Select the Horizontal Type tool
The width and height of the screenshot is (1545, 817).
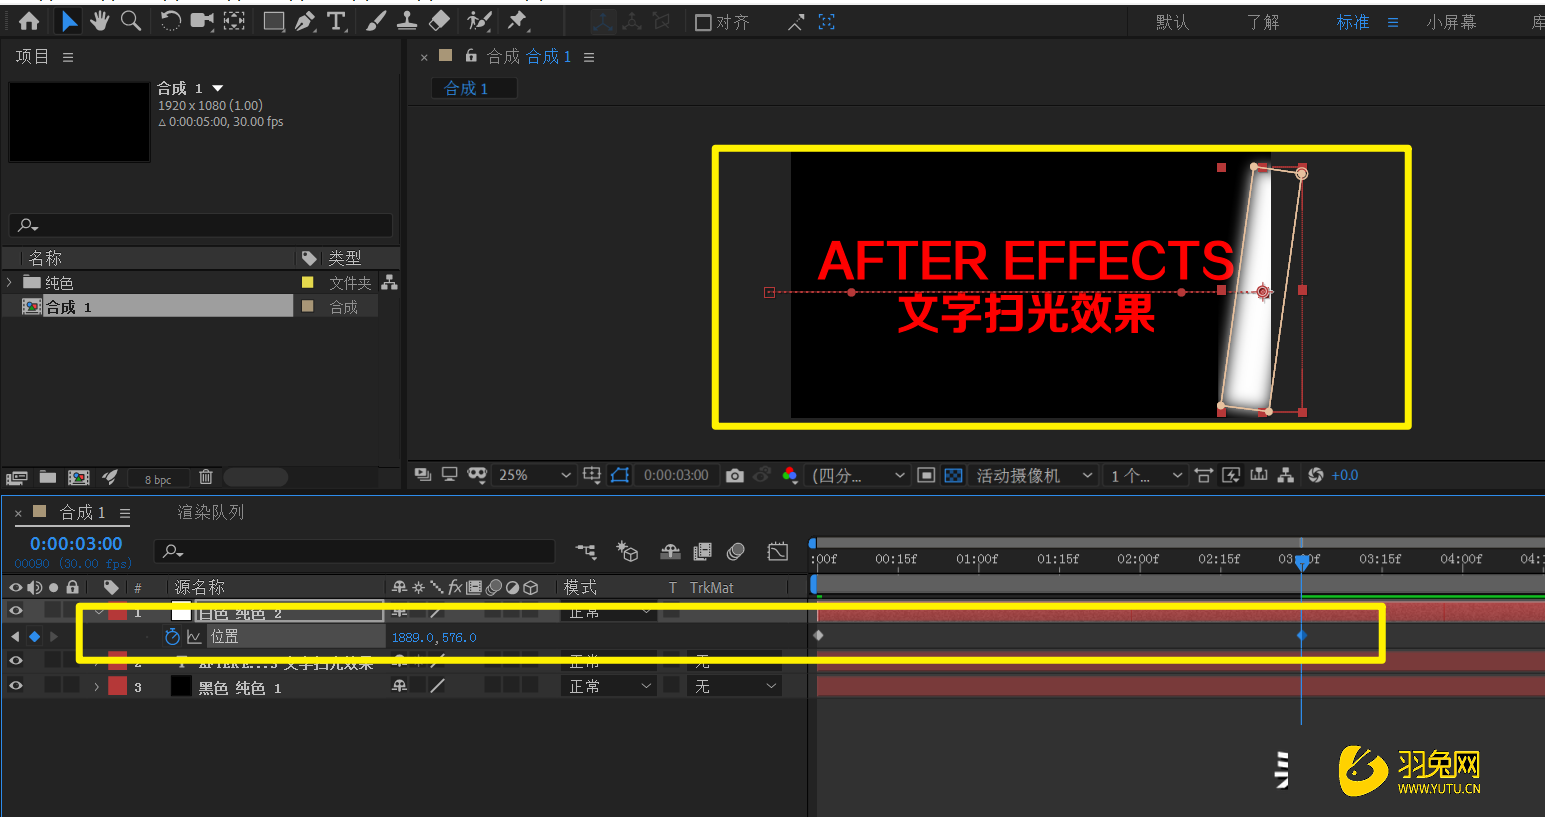pos(336,21)
